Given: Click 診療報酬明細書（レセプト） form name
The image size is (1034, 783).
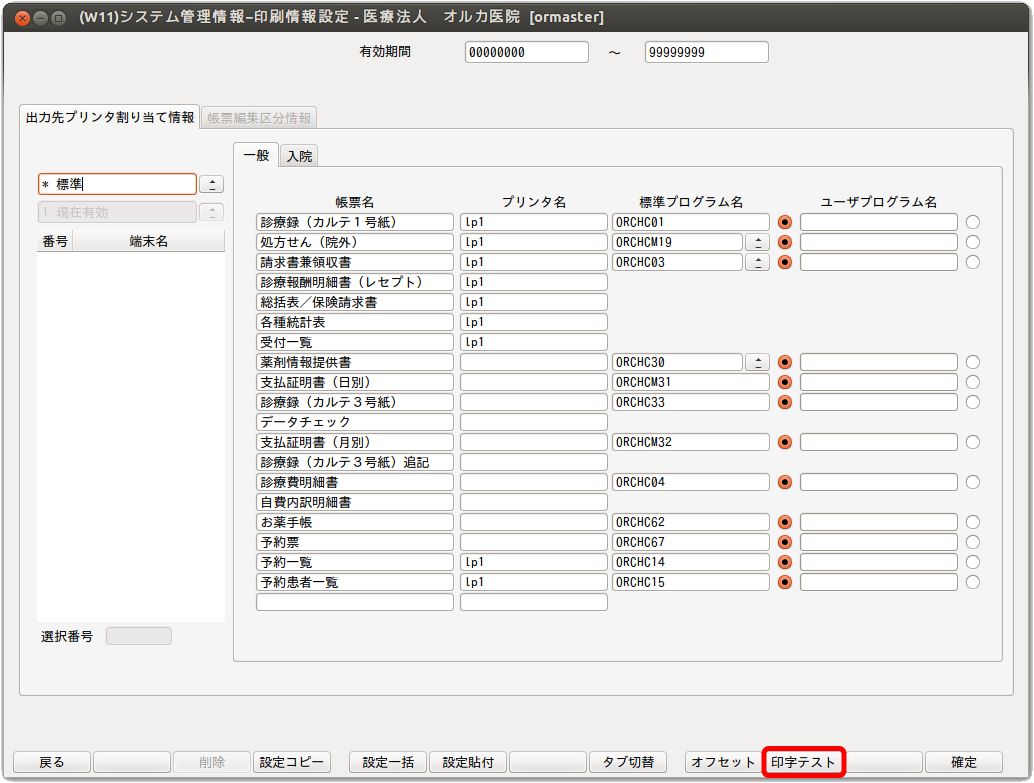Looking at the screenshot, I should click(x=355, y=282).
